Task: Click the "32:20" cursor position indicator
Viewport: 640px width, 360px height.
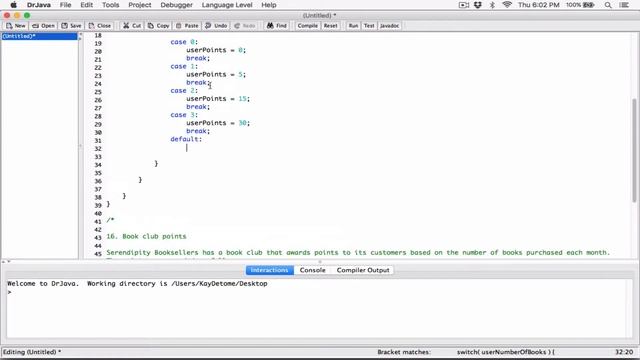Action: pyautogui.click(x=624, y=352)
